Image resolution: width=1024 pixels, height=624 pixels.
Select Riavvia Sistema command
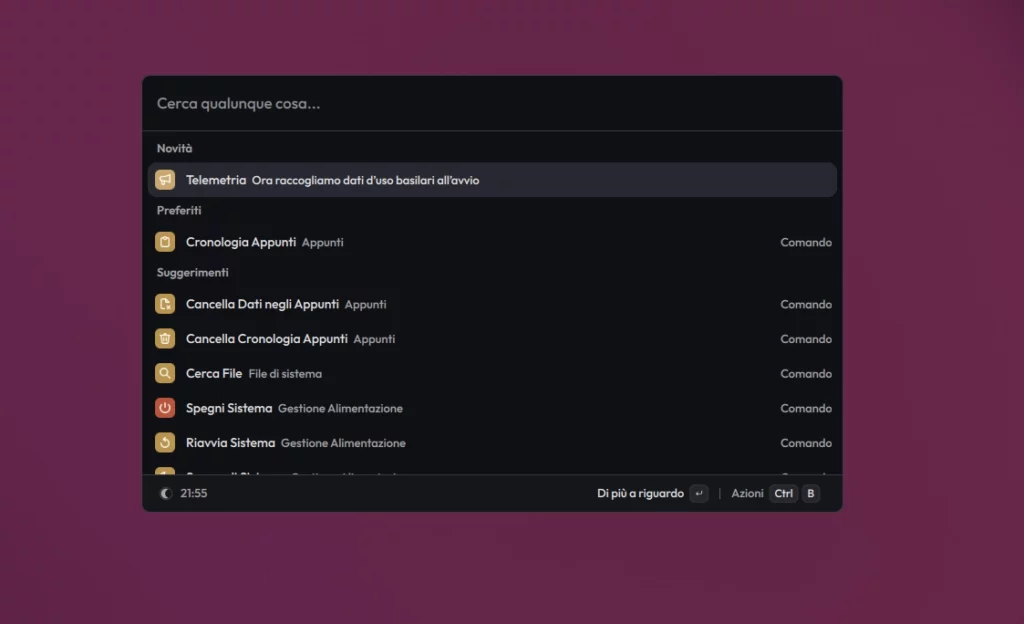(492, 442)
